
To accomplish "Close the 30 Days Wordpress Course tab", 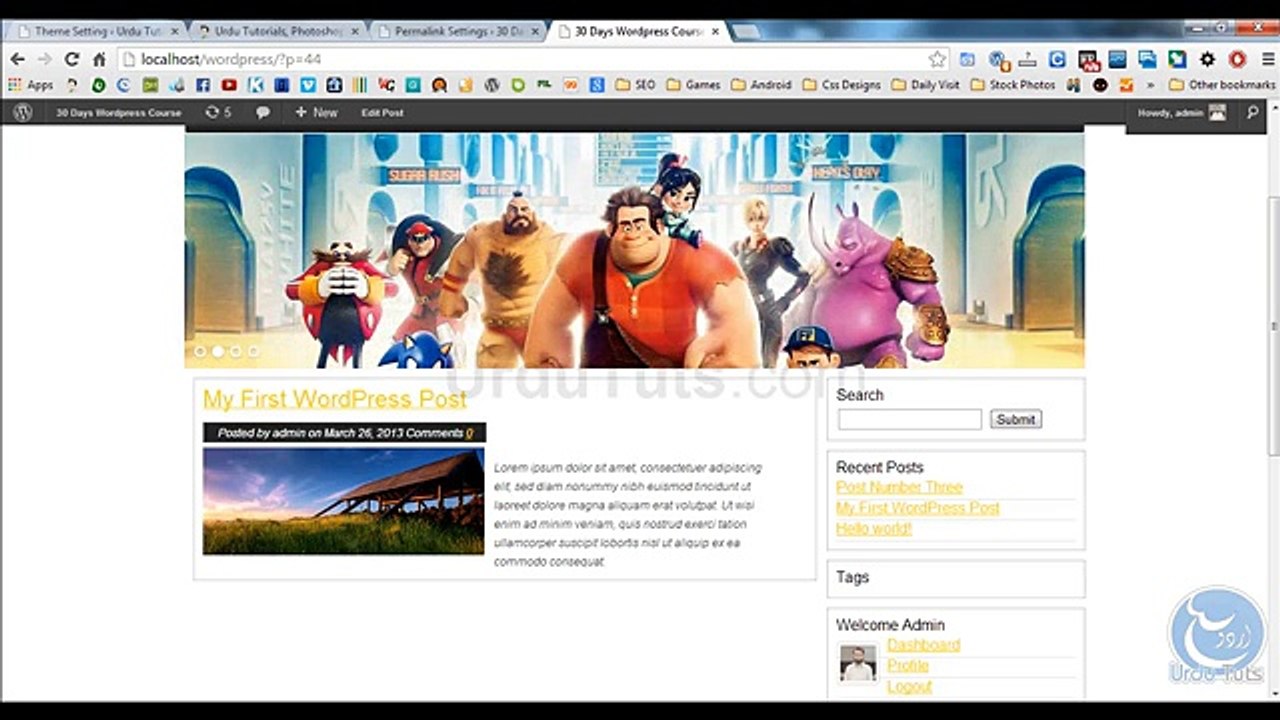I will (x=715, y=32).
